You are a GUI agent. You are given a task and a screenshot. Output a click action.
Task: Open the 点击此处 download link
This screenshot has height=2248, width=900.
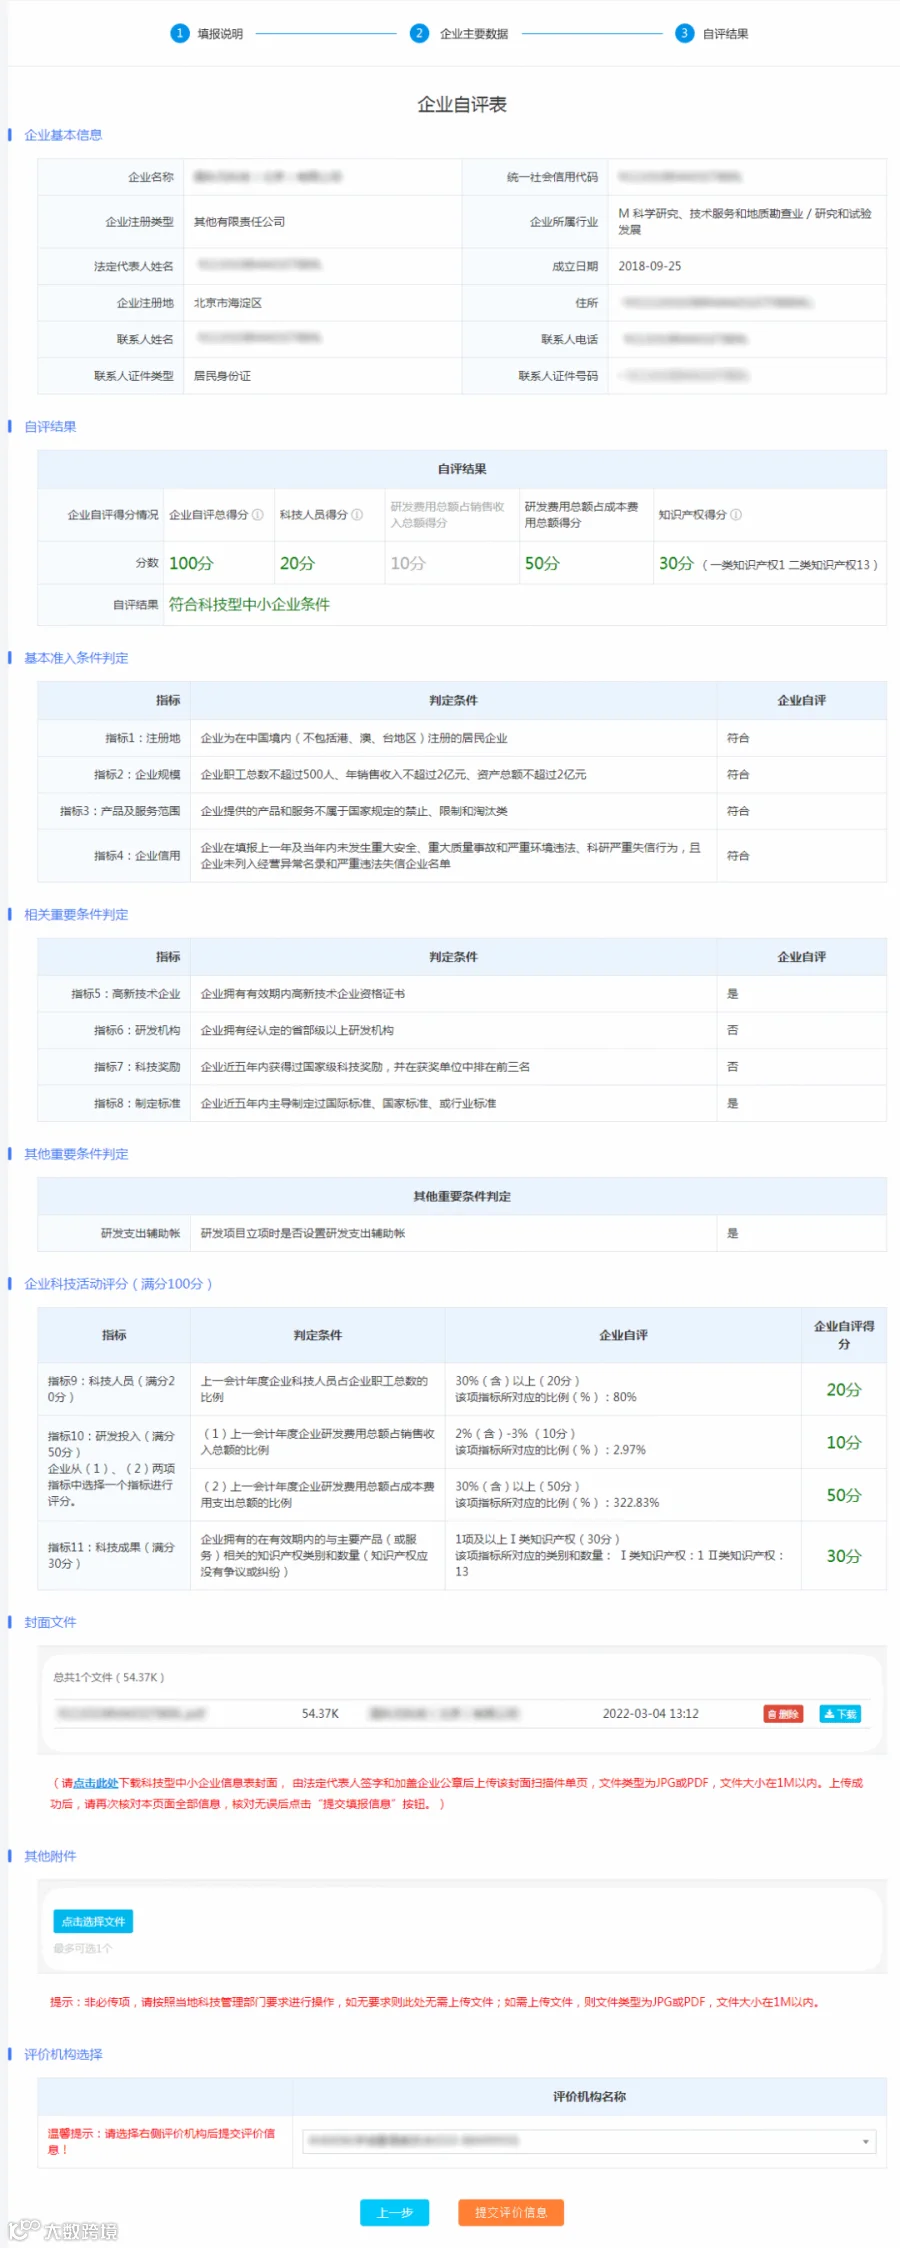coord(96,1783)
